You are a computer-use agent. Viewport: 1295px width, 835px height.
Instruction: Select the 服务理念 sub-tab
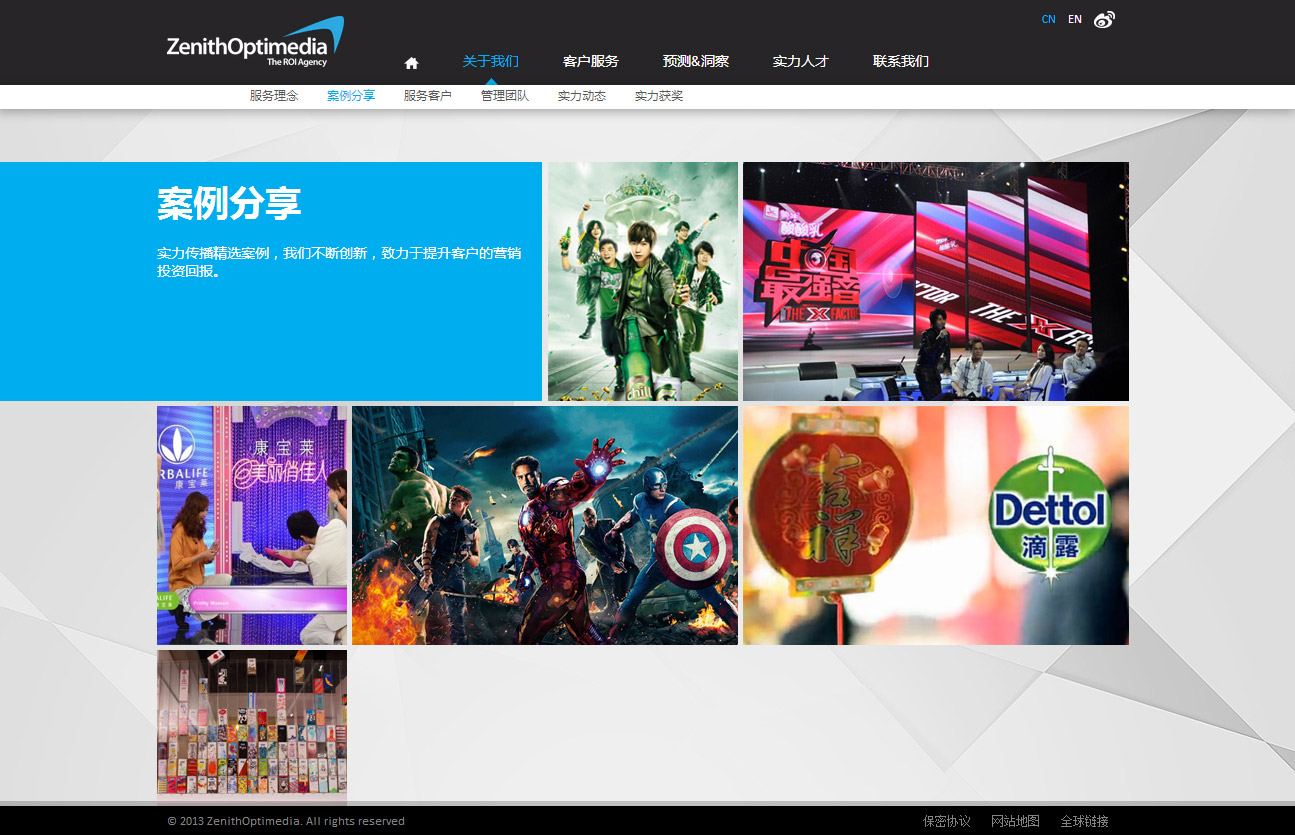coord(274,96)
